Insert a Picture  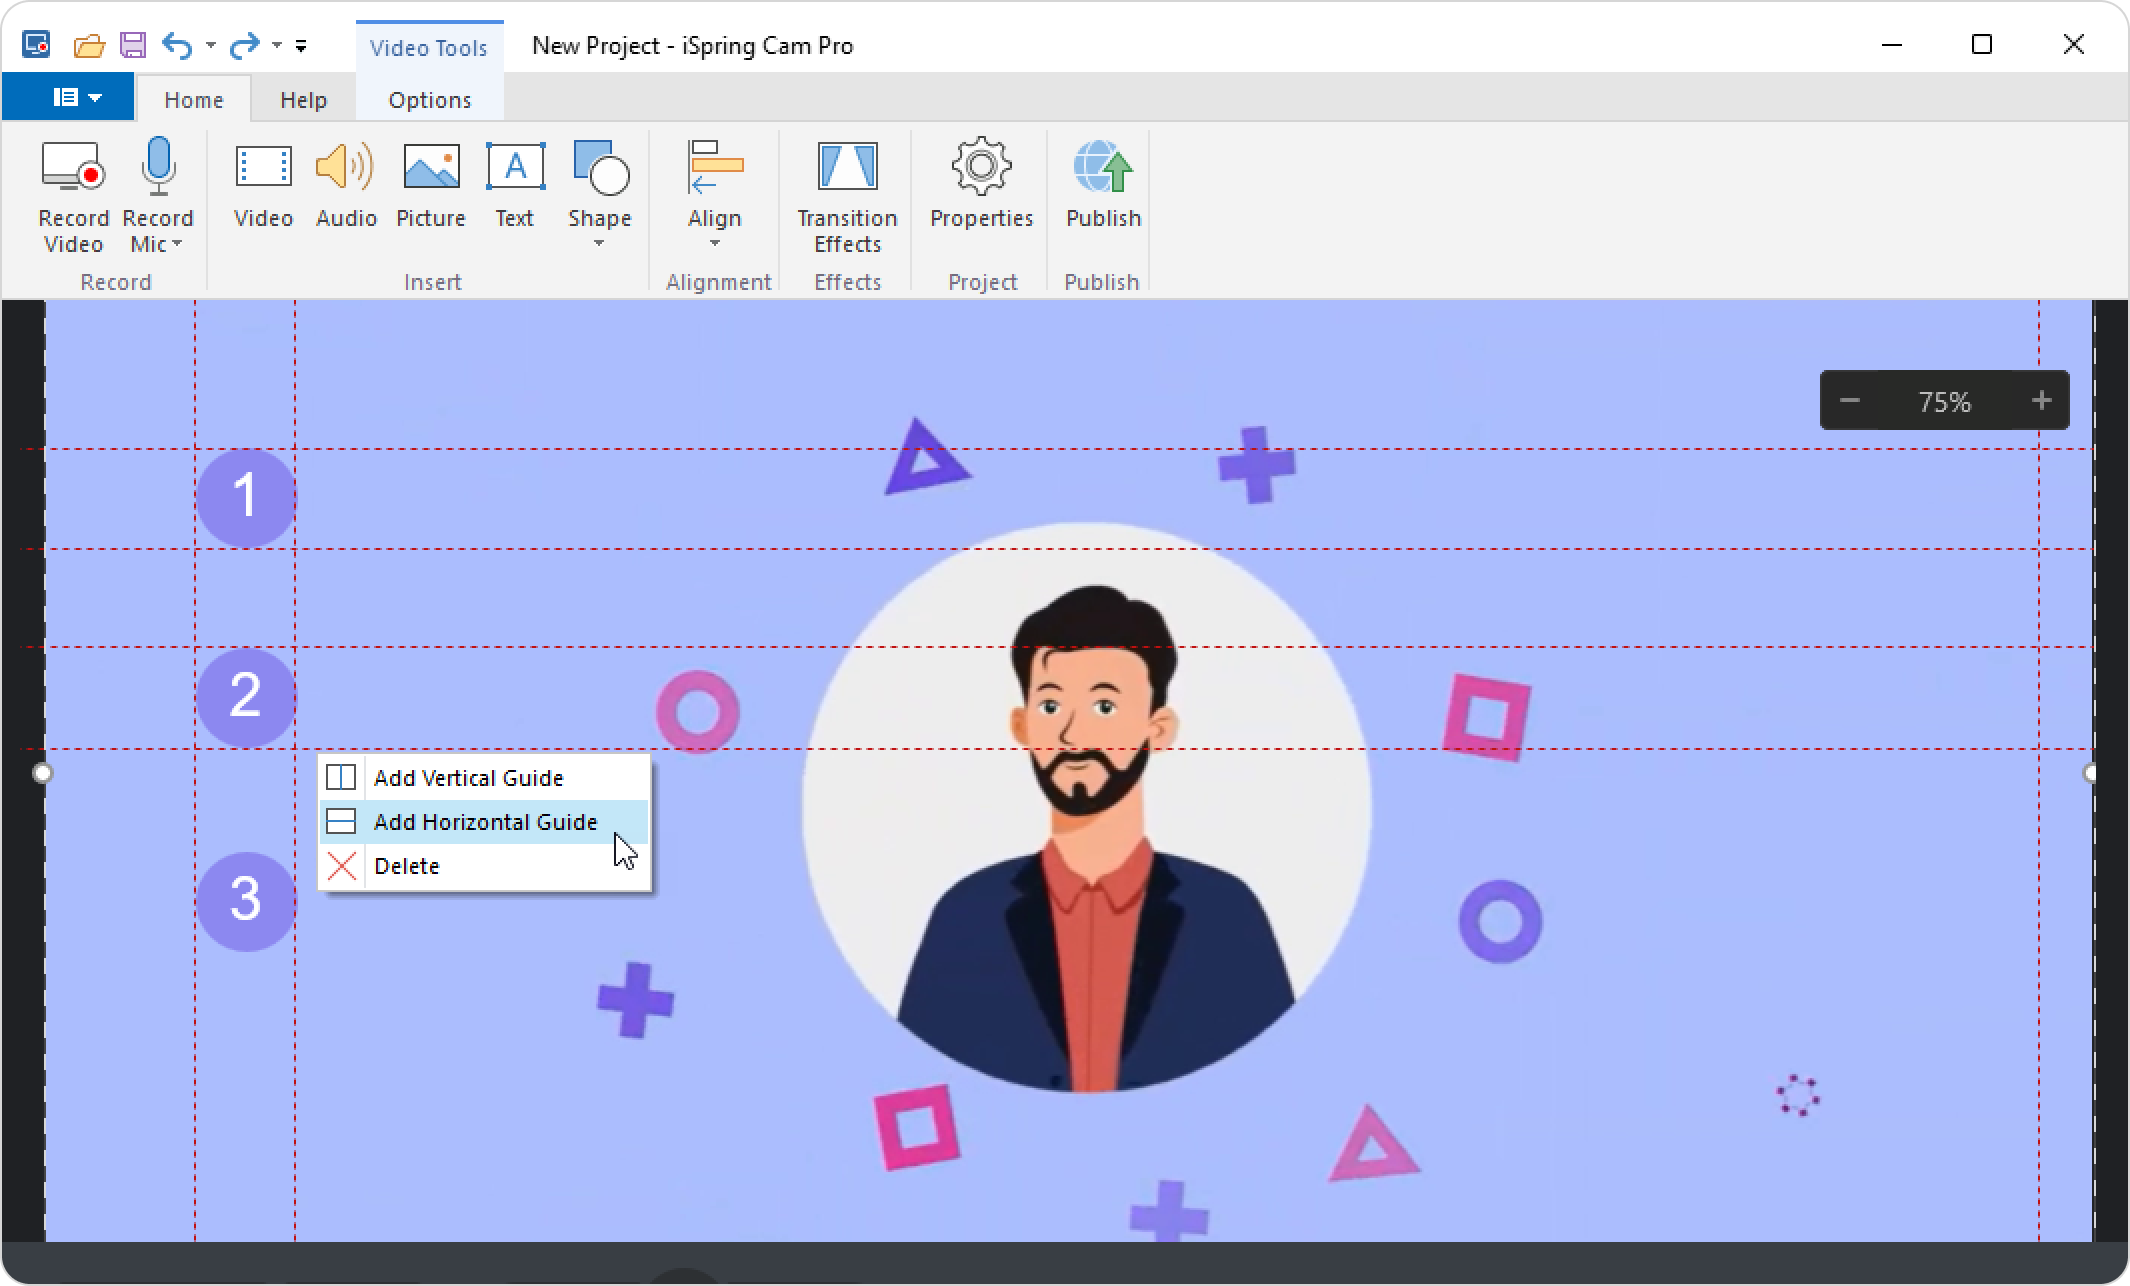[431, 167]
